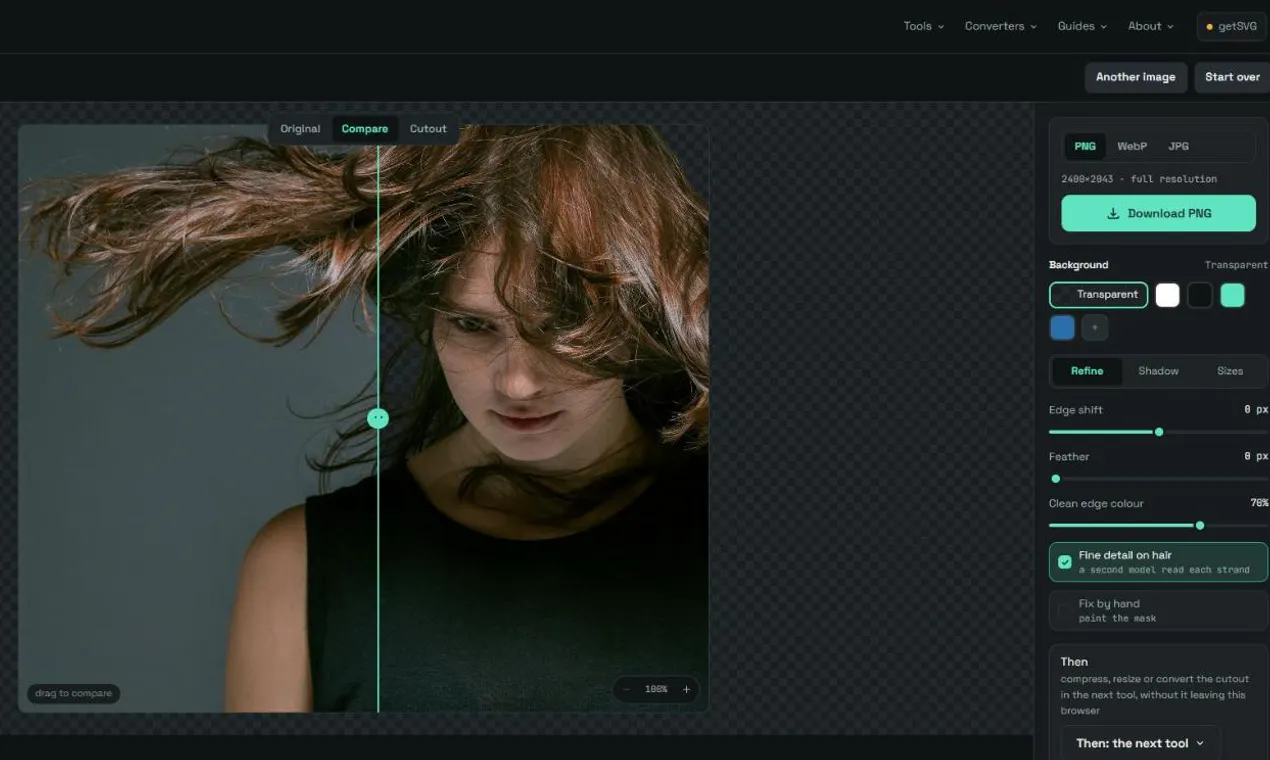Add a custom background color with plus
1270x760 pixels.
tap(1095, 327)
